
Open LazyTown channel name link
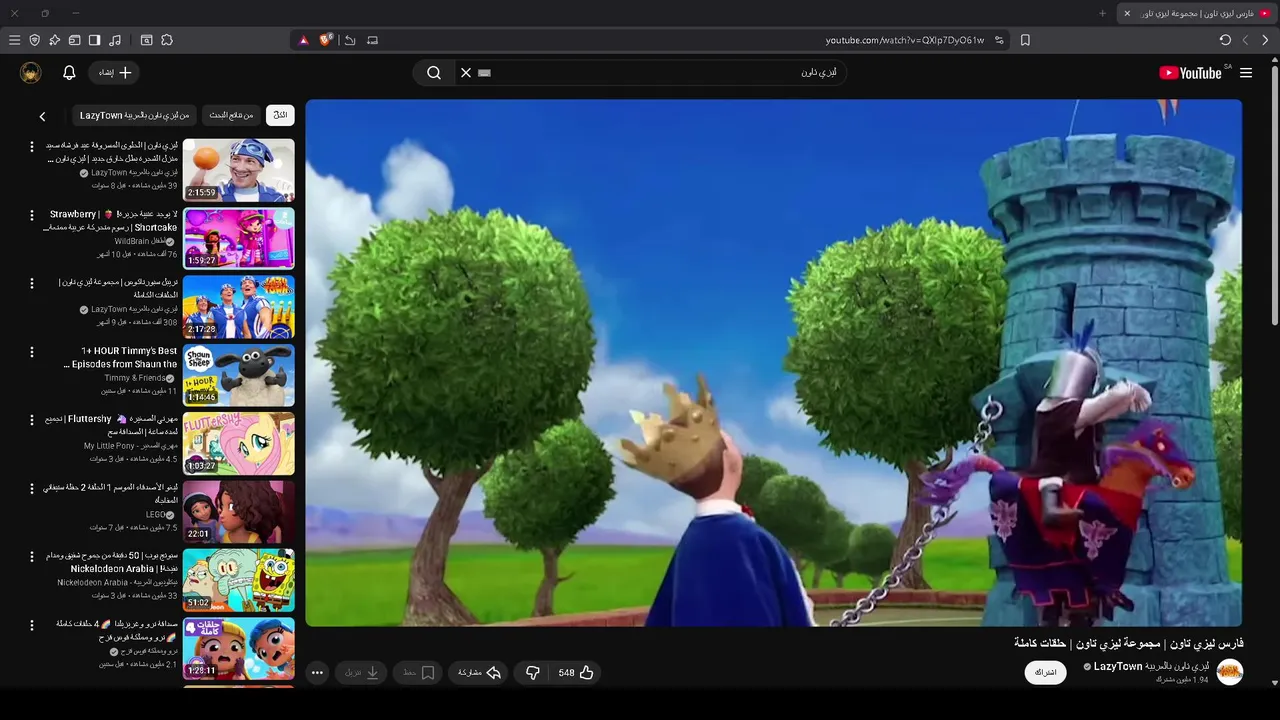click(1151, 666)
